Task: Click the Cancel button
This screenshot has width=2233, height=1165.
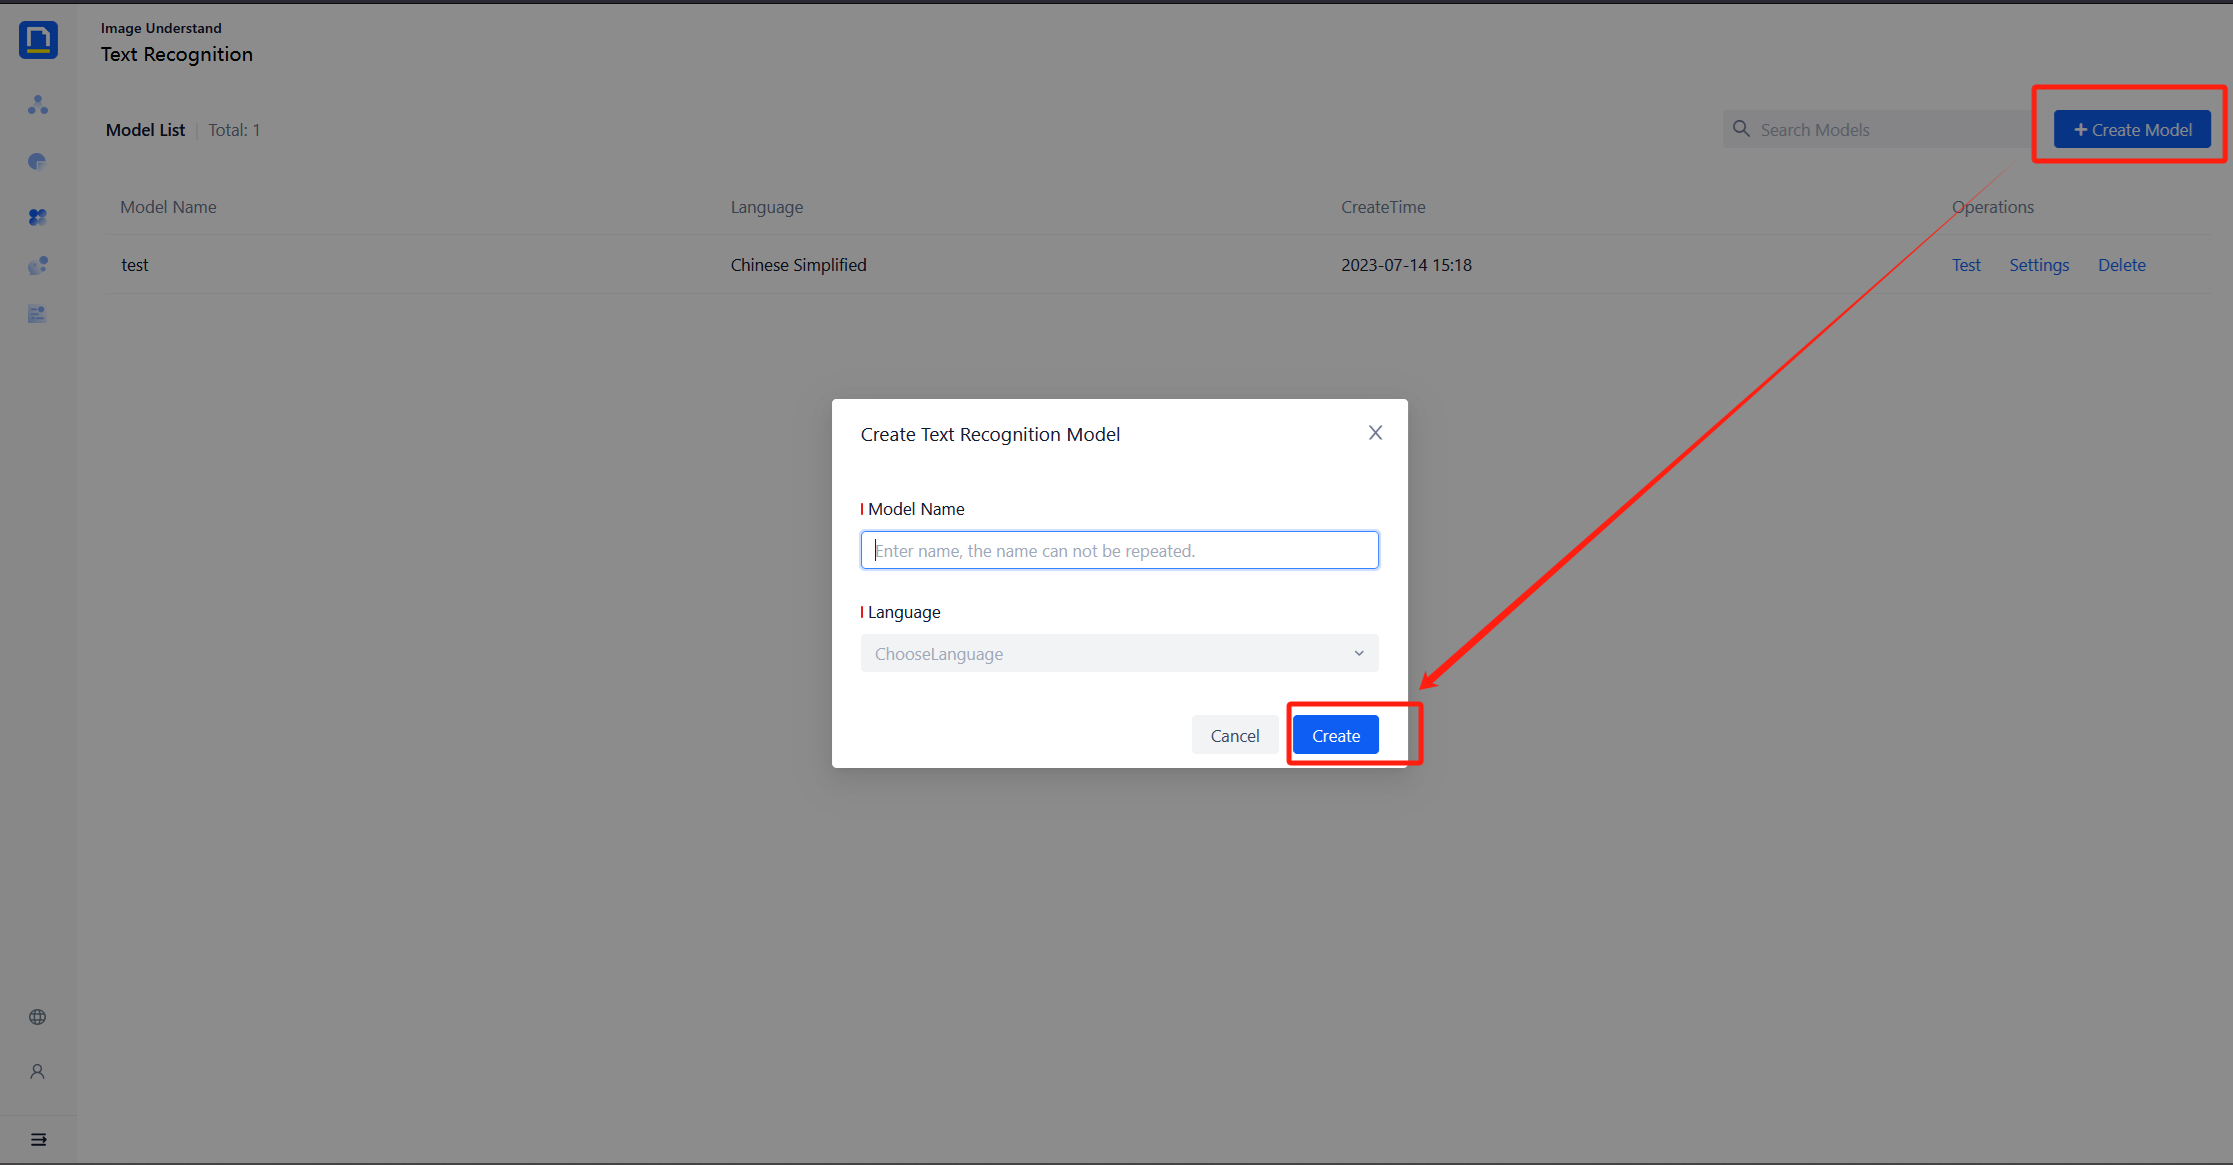Action: tap(1234, 735)
